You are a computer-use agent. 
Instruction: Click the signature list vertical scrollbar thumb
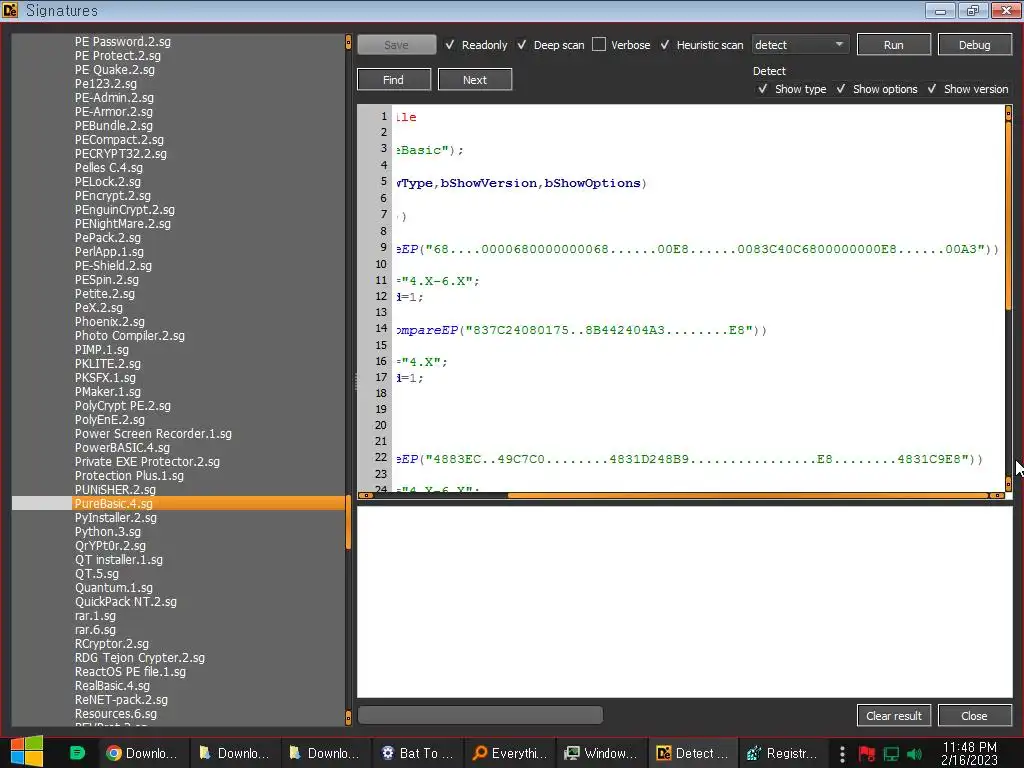pyautogui.click(x=348, y=522)
